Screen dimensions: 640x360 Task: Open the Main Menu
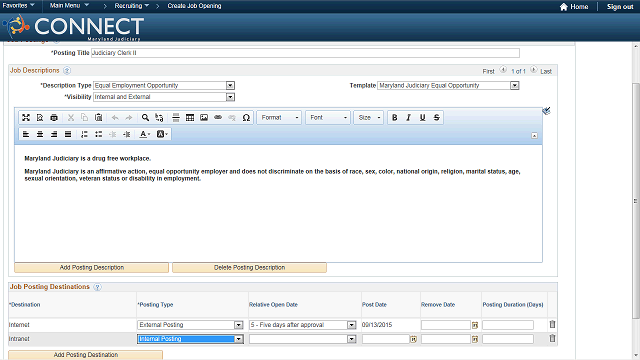coord(69,6)
